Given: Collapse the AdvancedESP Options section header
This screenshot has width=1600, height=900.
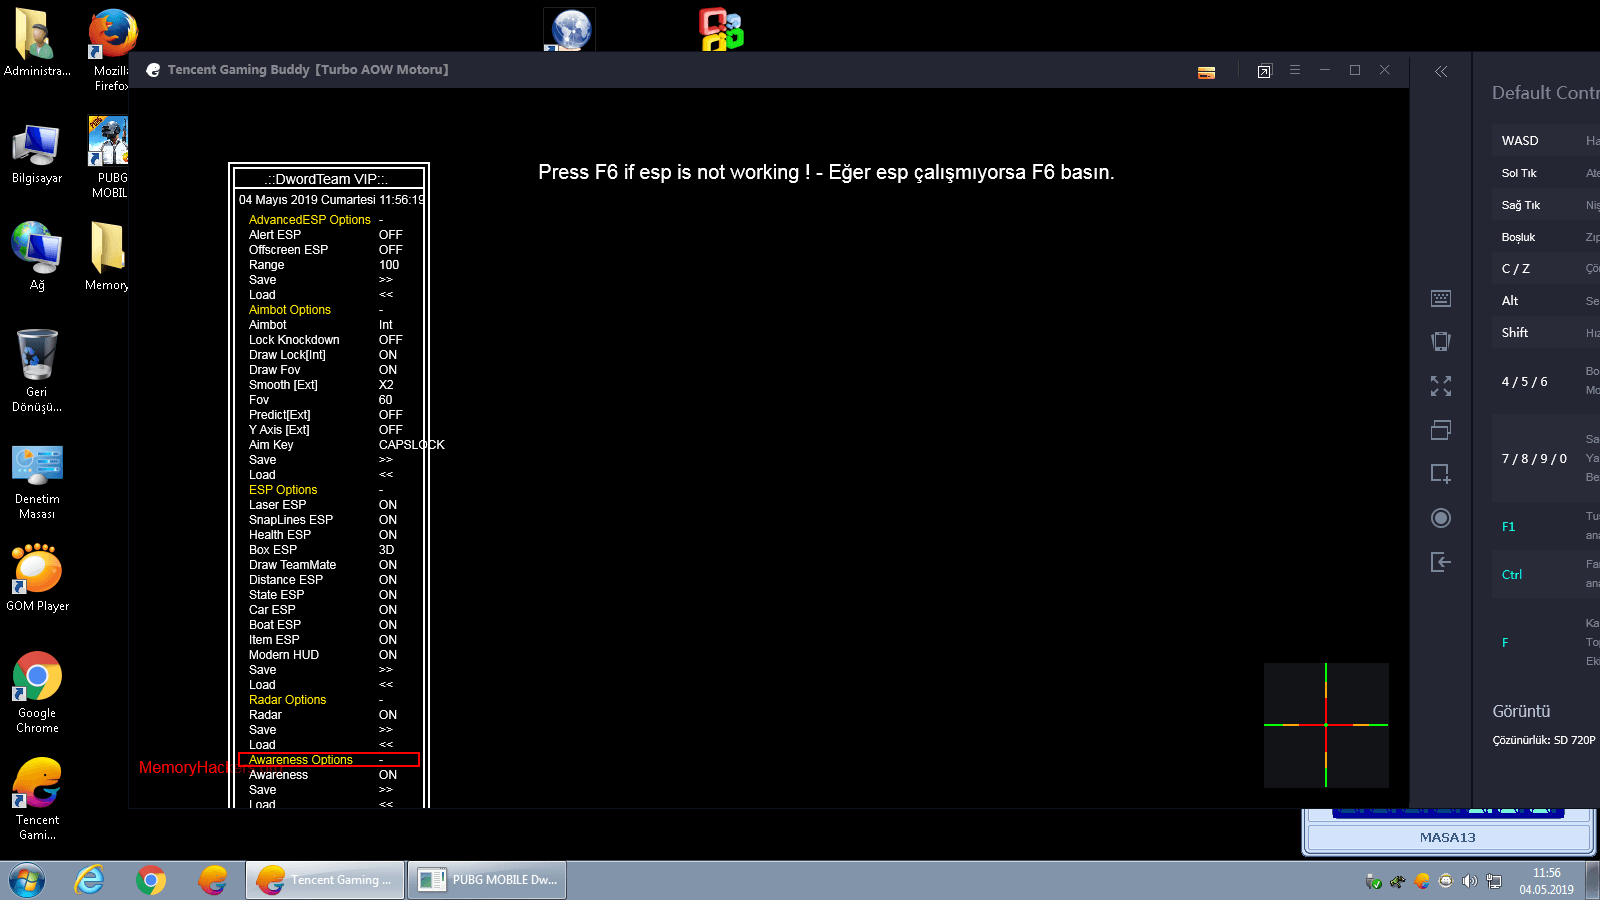Looking at the screenshot, I should pyautogui.click(x=310, y=220).
